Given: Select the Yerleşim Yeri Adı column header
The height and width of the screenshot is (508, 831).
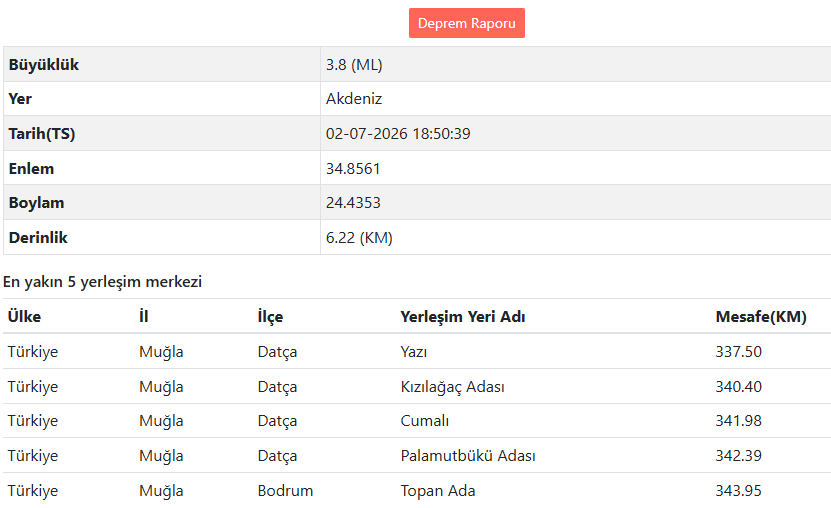Looking at the screenshot, I should (463, 317).
